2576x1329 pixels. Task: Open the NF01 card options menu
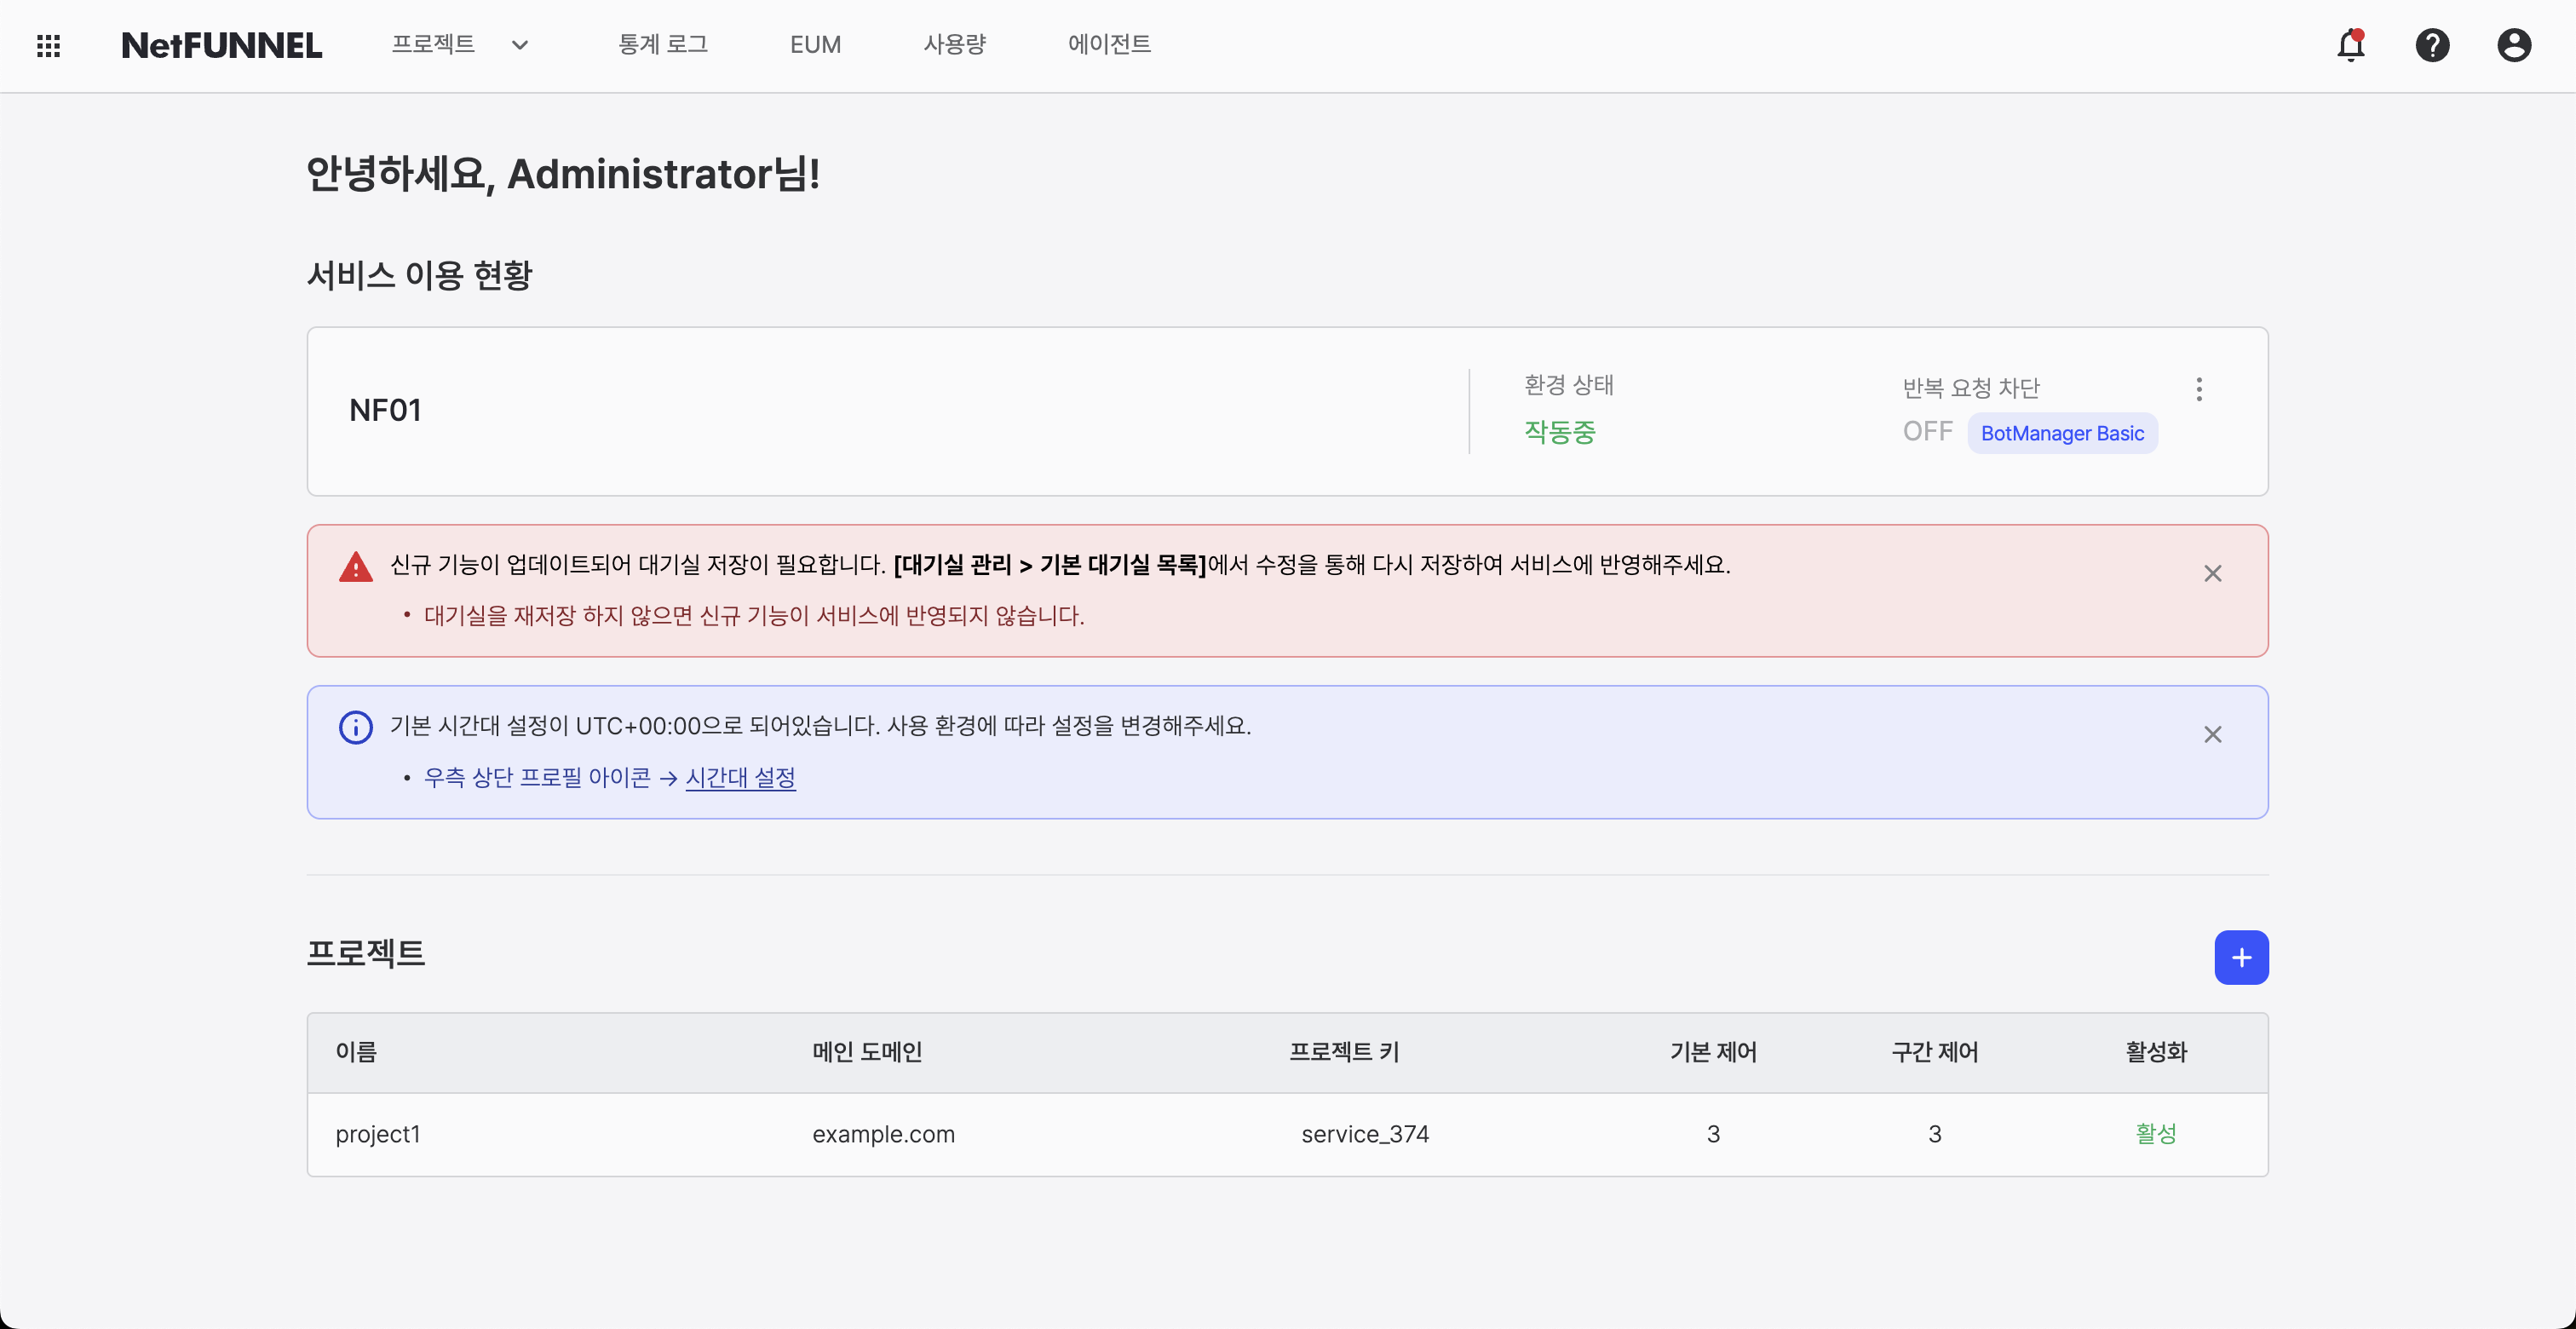pyautogui.click(x=2199, y=389)
